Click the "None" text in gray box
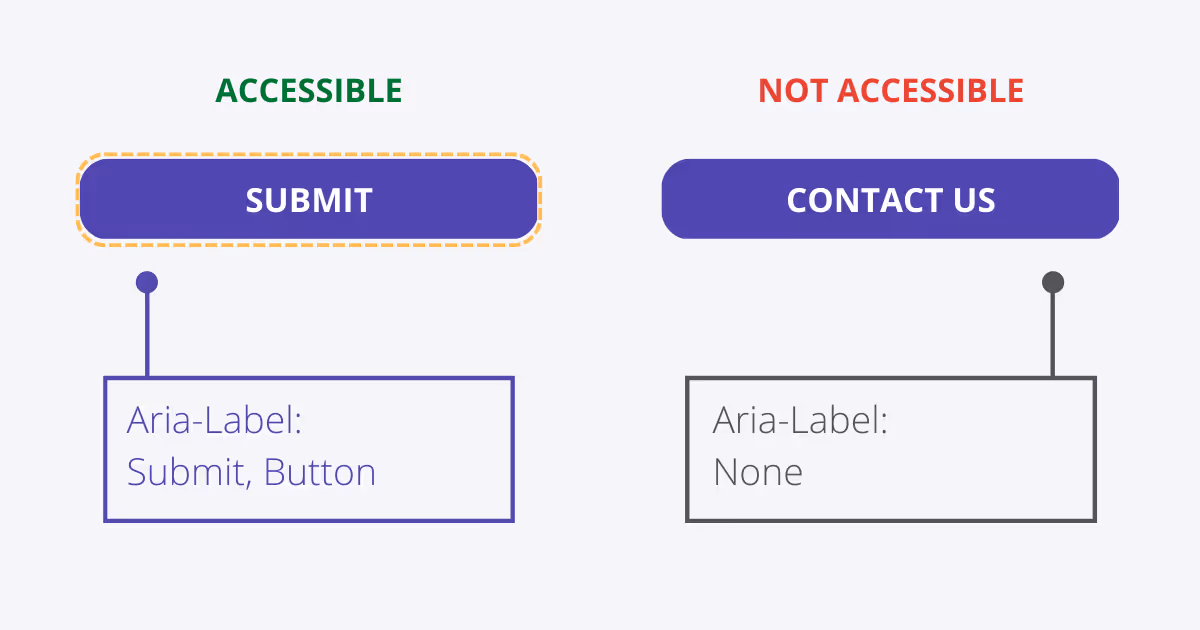 [x=757, y=472]
